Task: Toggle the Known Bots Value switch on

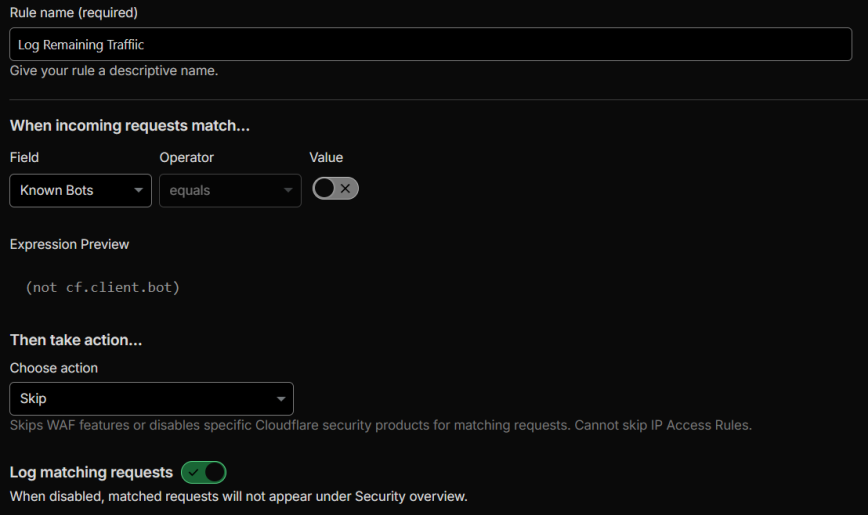Action: pos(335,188)
